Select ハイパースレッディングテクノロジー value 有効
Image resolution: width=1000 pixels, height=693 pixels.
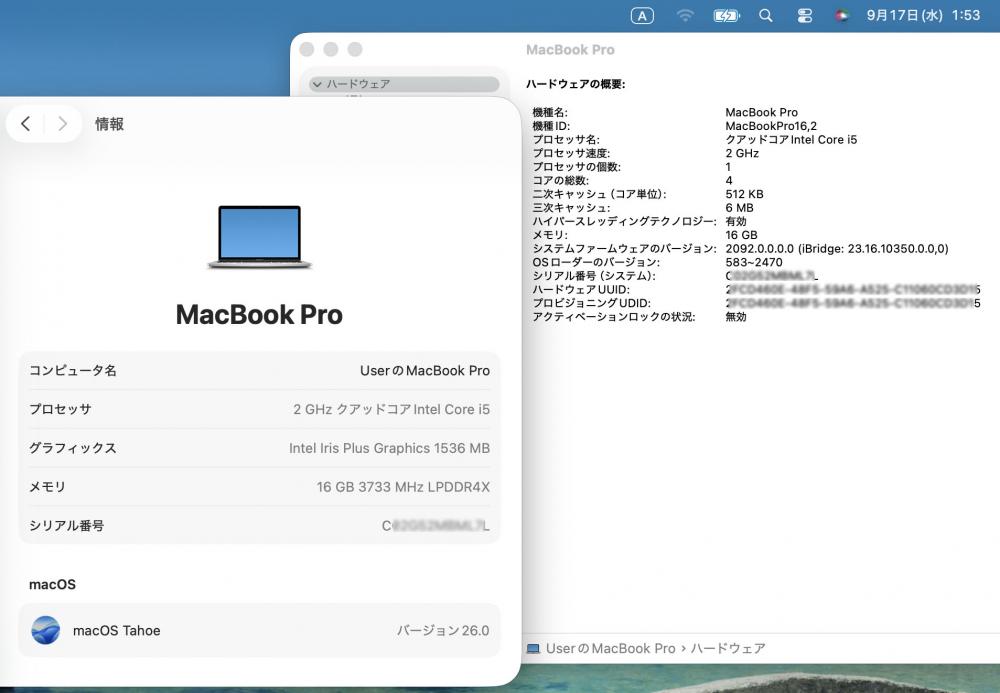[736, 221]
